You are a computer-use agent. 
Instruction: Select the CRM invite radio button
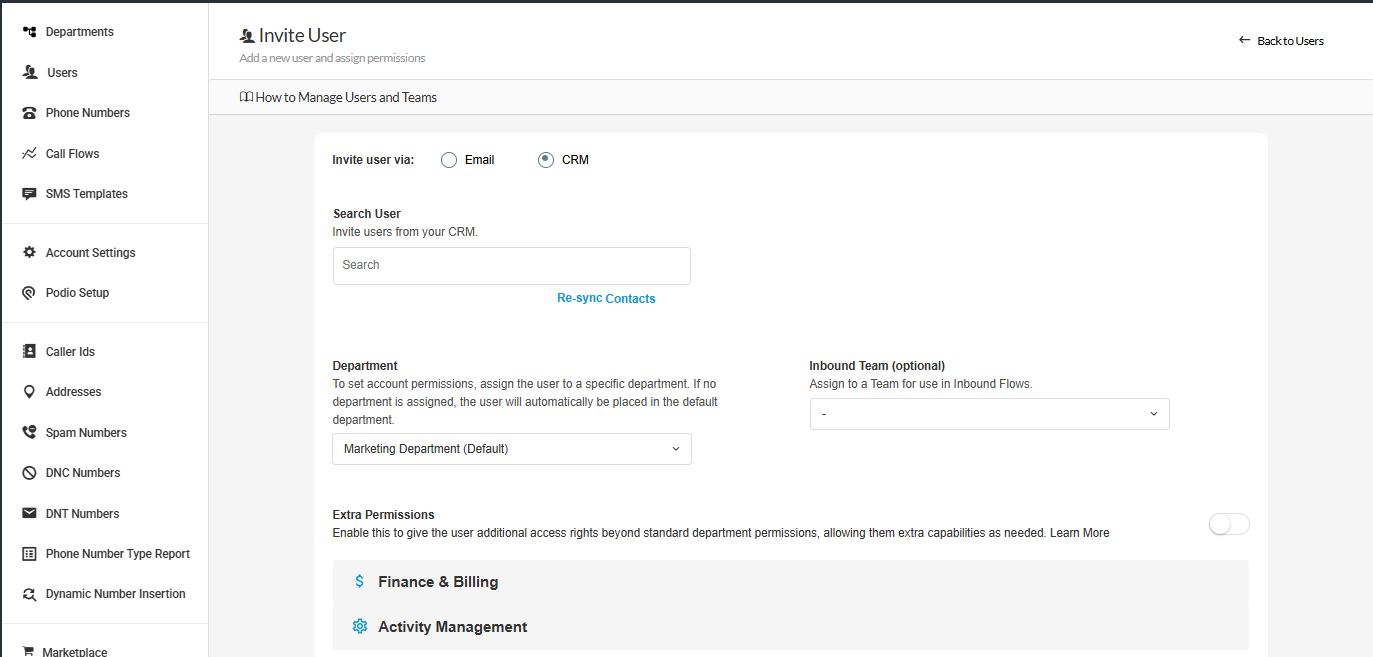coord(546,160)
